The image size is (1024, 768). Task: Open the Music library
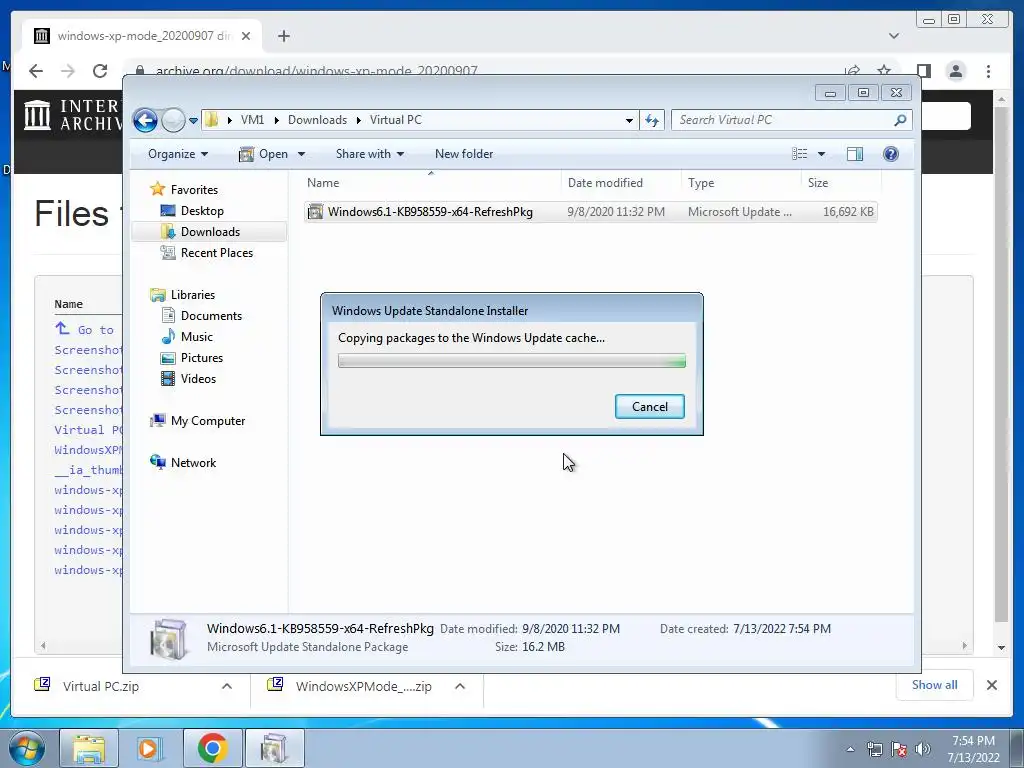pos(197,336)
